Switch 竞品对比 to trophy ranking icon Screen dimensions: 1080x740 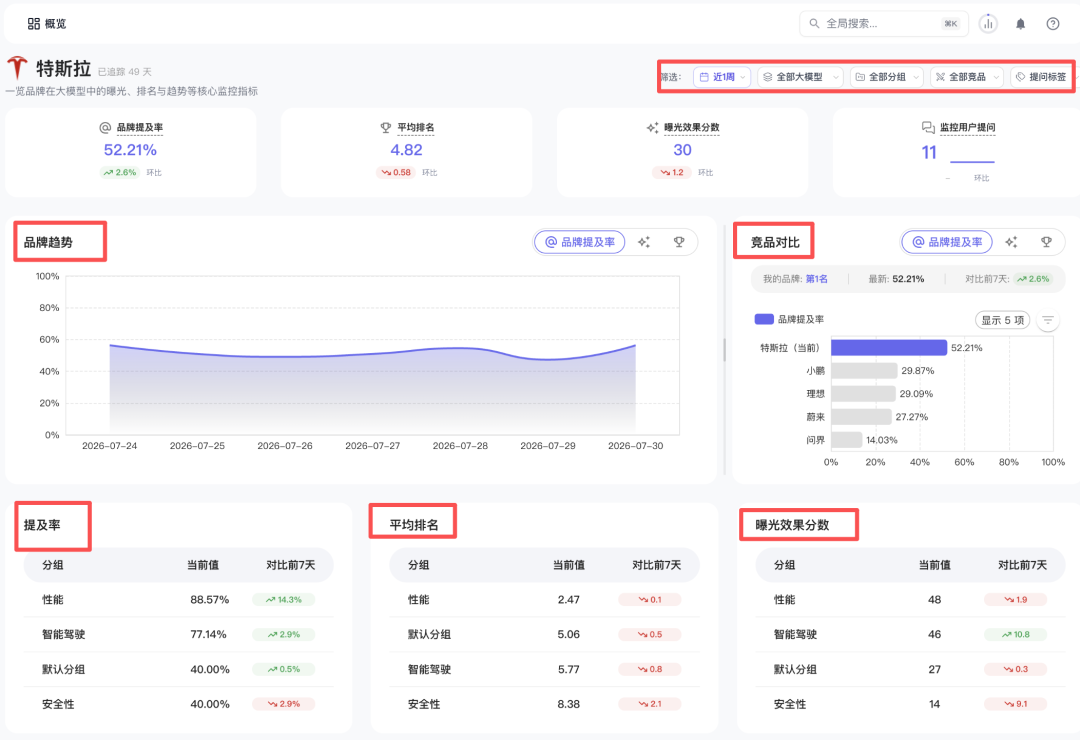click(1046, 242)
